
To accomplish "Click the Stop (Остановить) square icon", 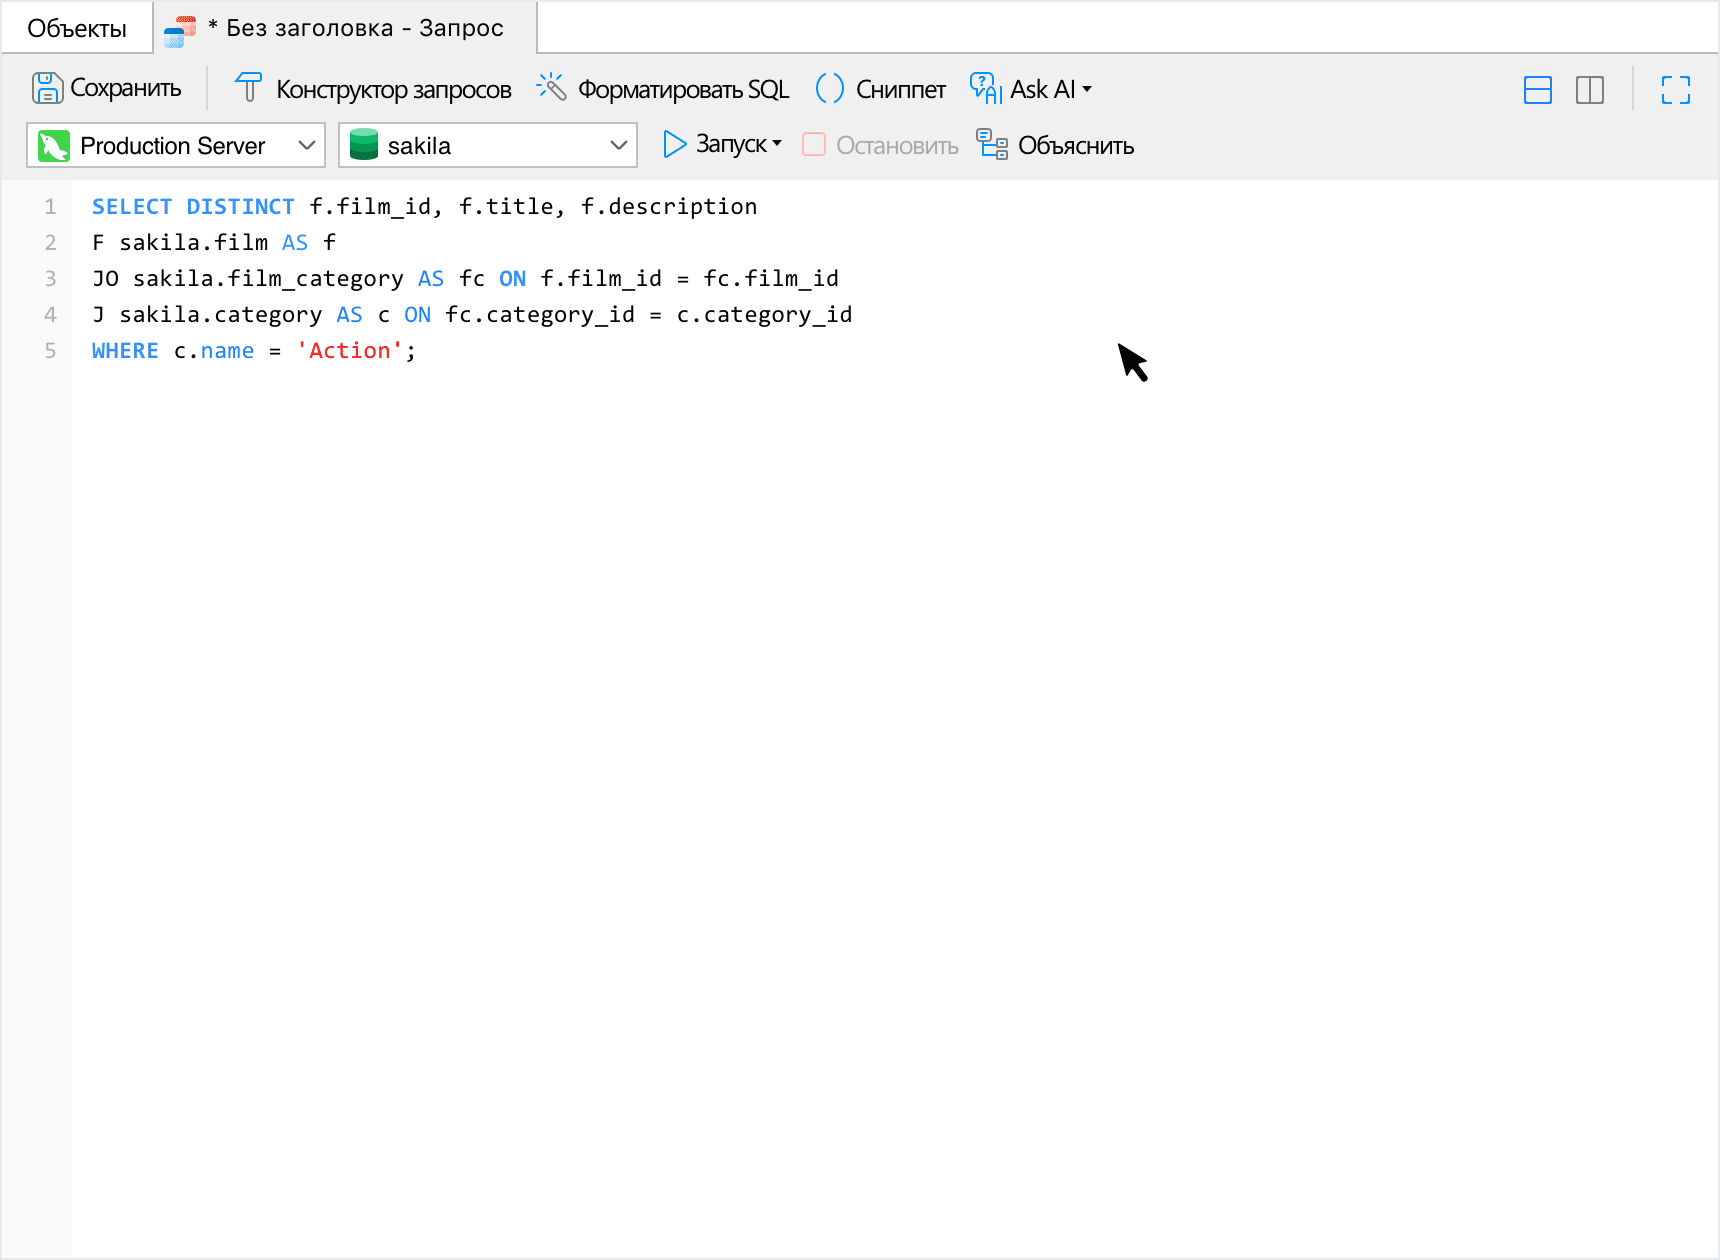I will (814, 145).
